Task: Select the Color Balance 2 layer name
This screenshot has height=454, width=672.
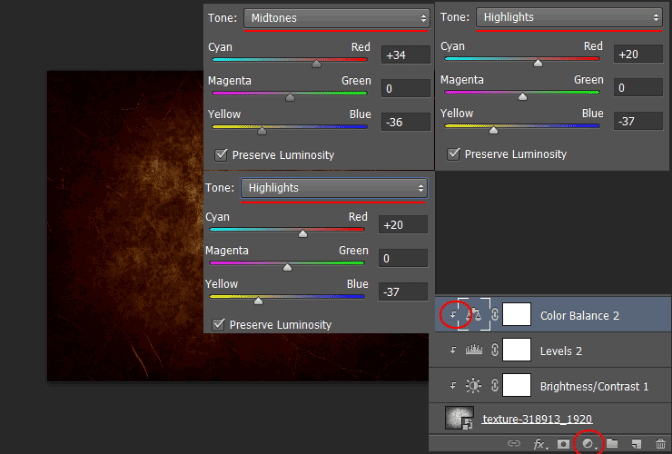Action: coord(579,316)
